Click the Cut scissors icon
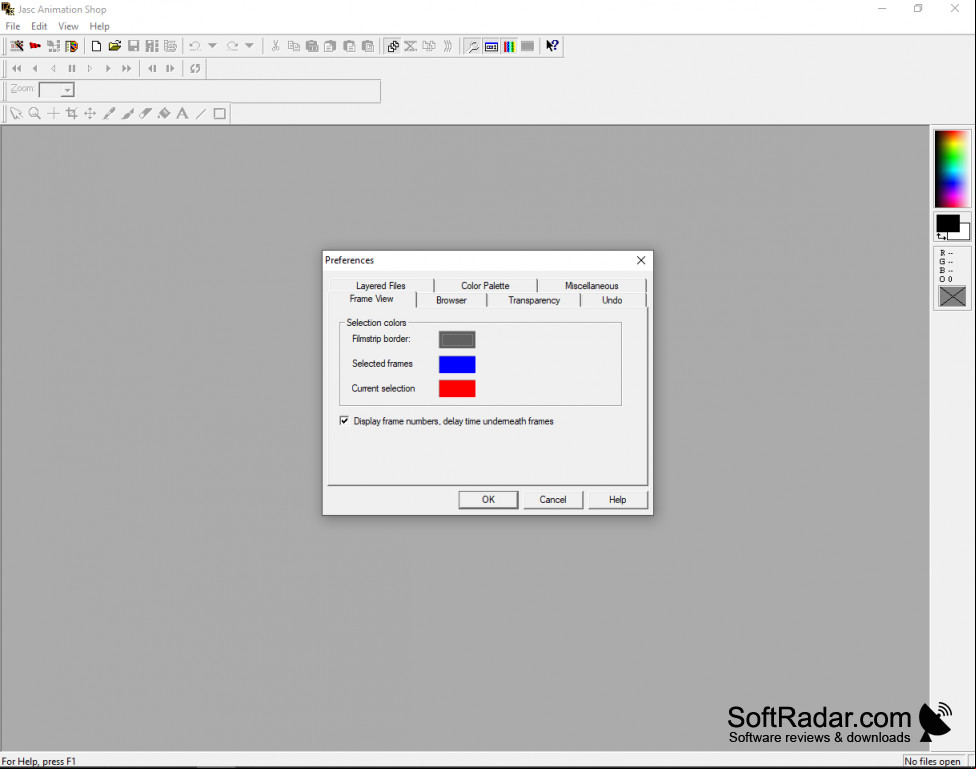The image size is (976, 769). 275,46
